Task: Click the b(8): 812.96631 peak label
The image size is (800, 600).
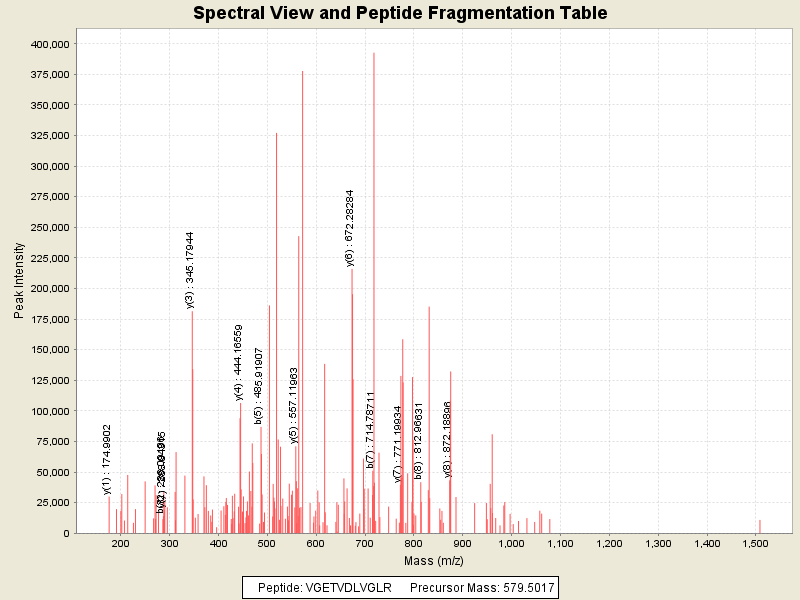Action: [x=419, y=440]
